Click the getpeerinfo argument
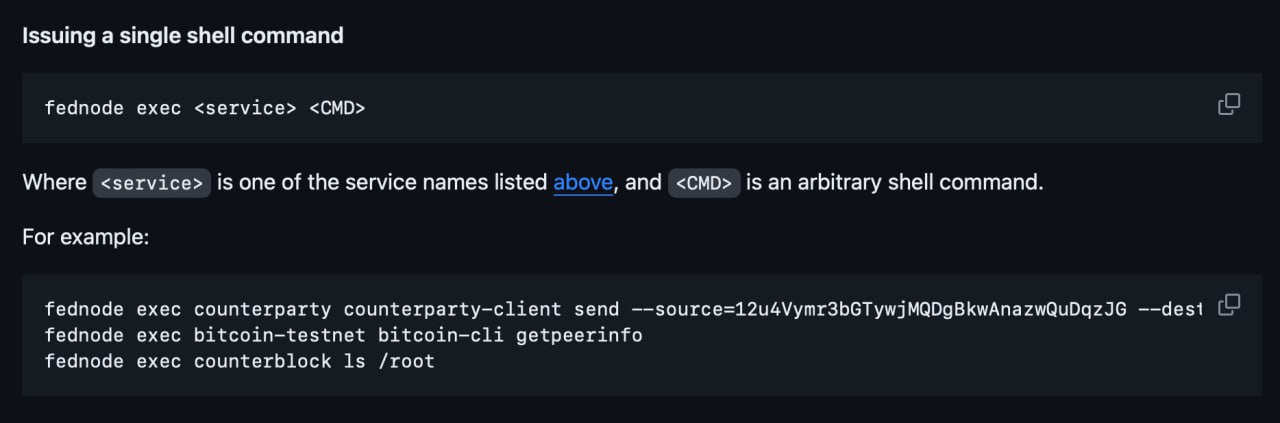 pos(579,335)
